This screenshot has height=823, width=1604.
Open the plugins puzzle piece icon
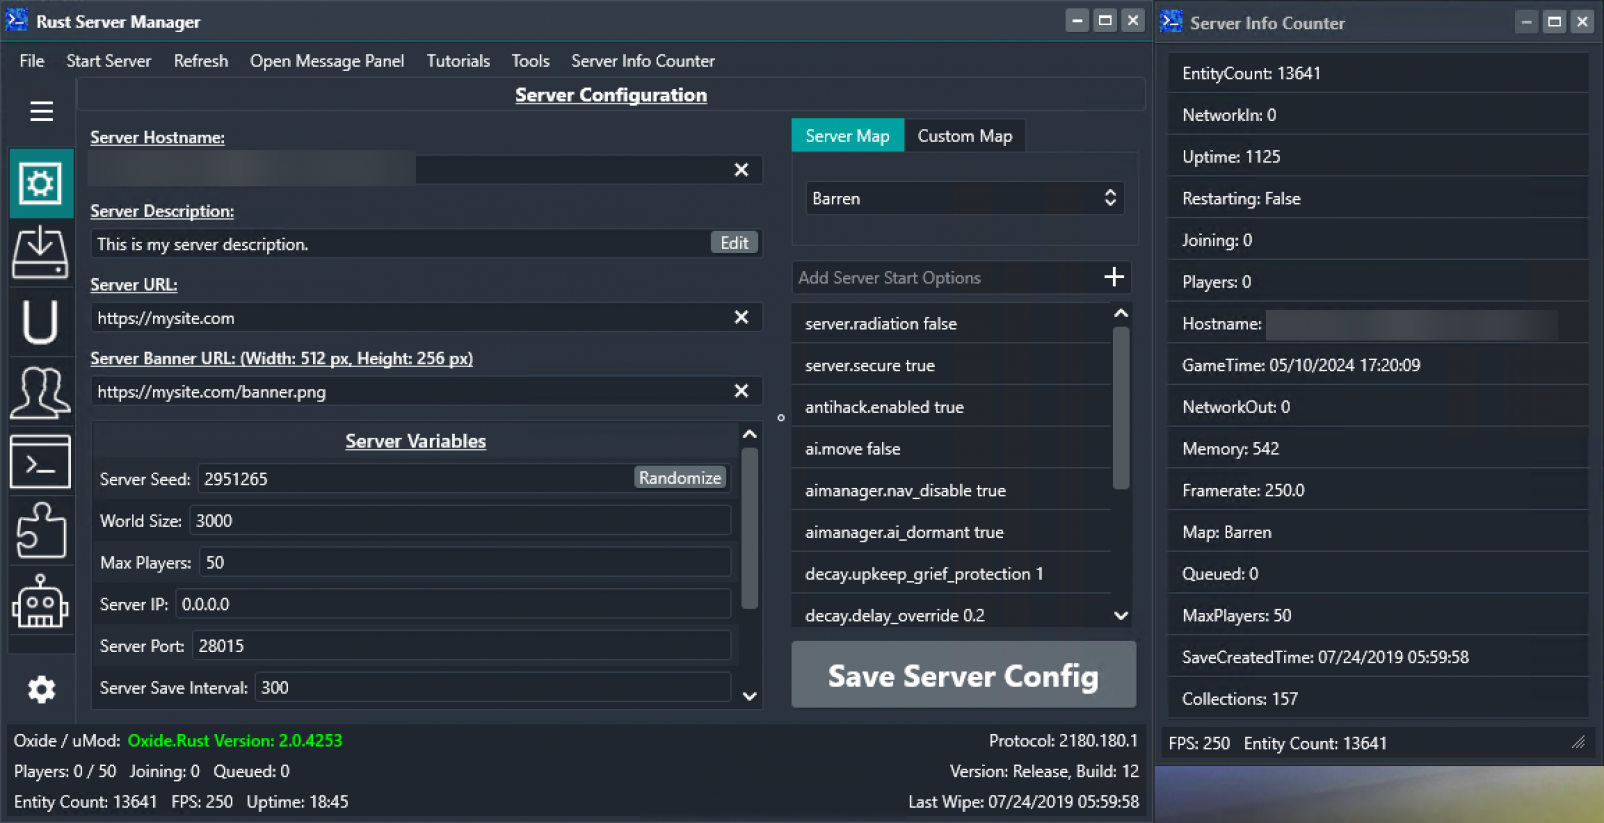tap(41, 530)
